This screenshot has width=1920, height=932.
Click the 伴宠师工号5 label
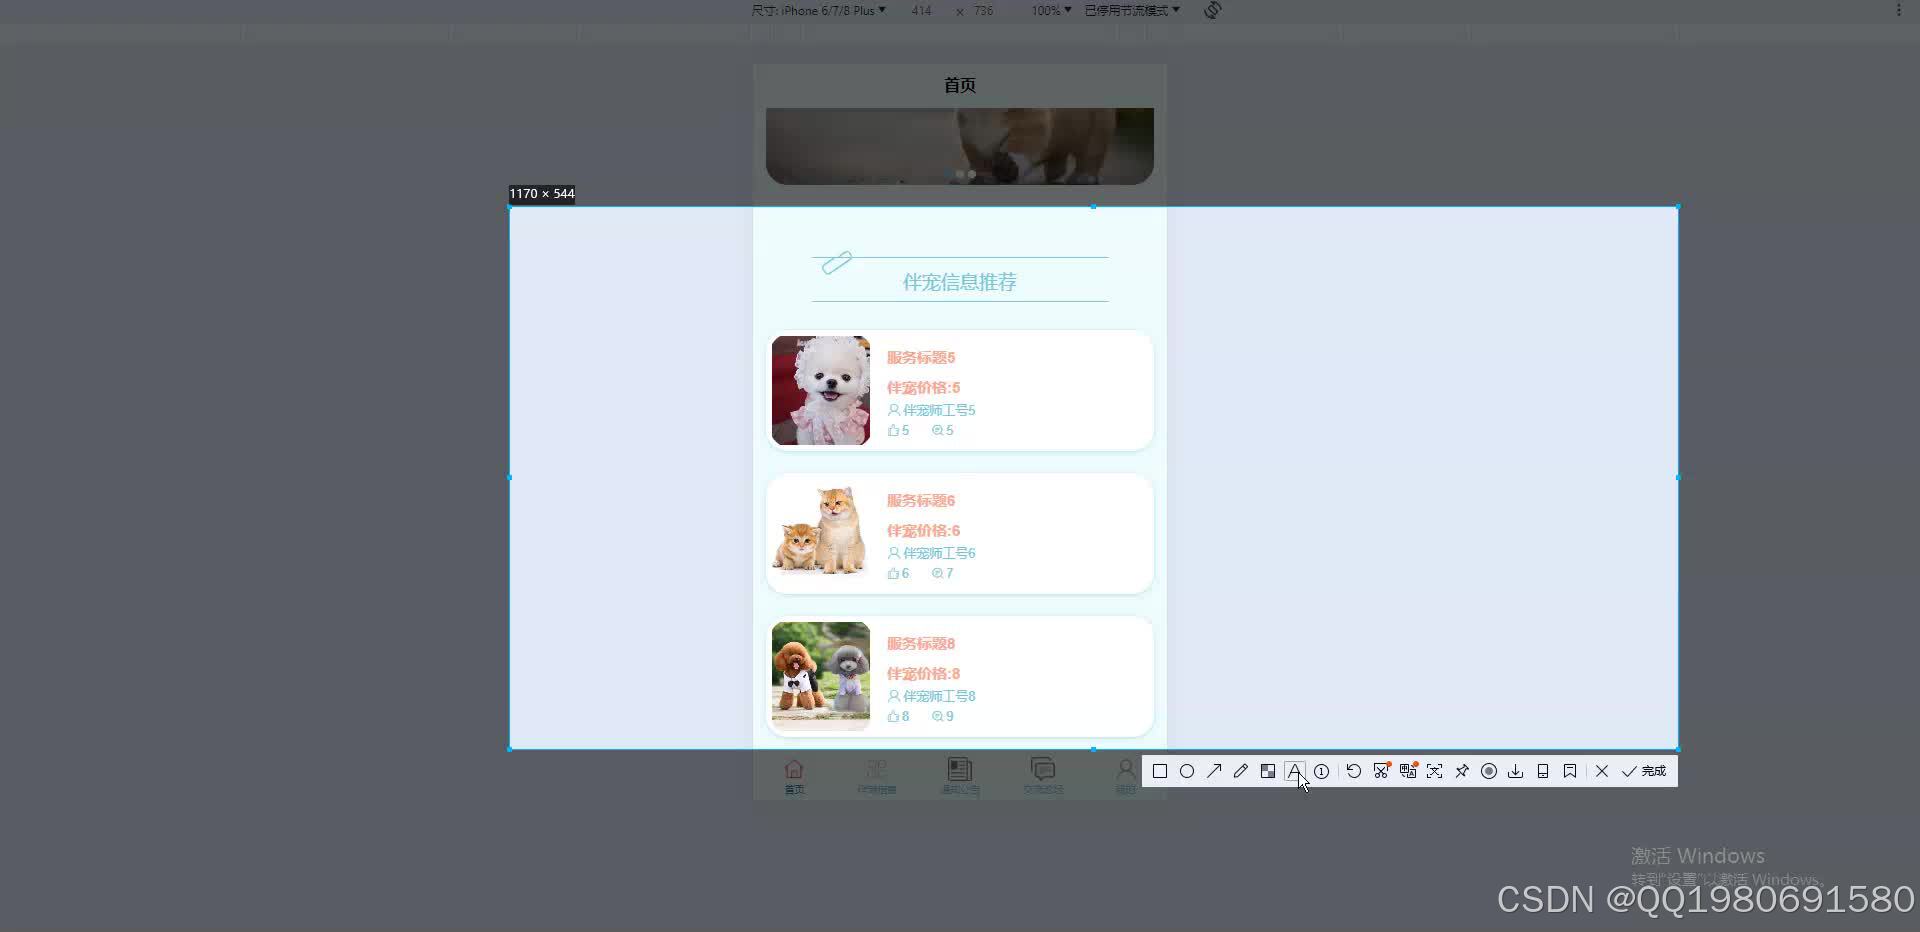pyautogui.click(x=939, y=410)
